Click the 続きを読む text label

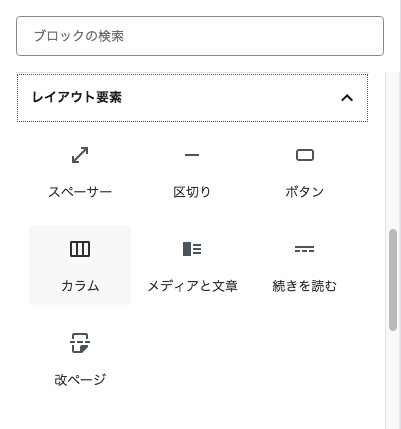305,286
